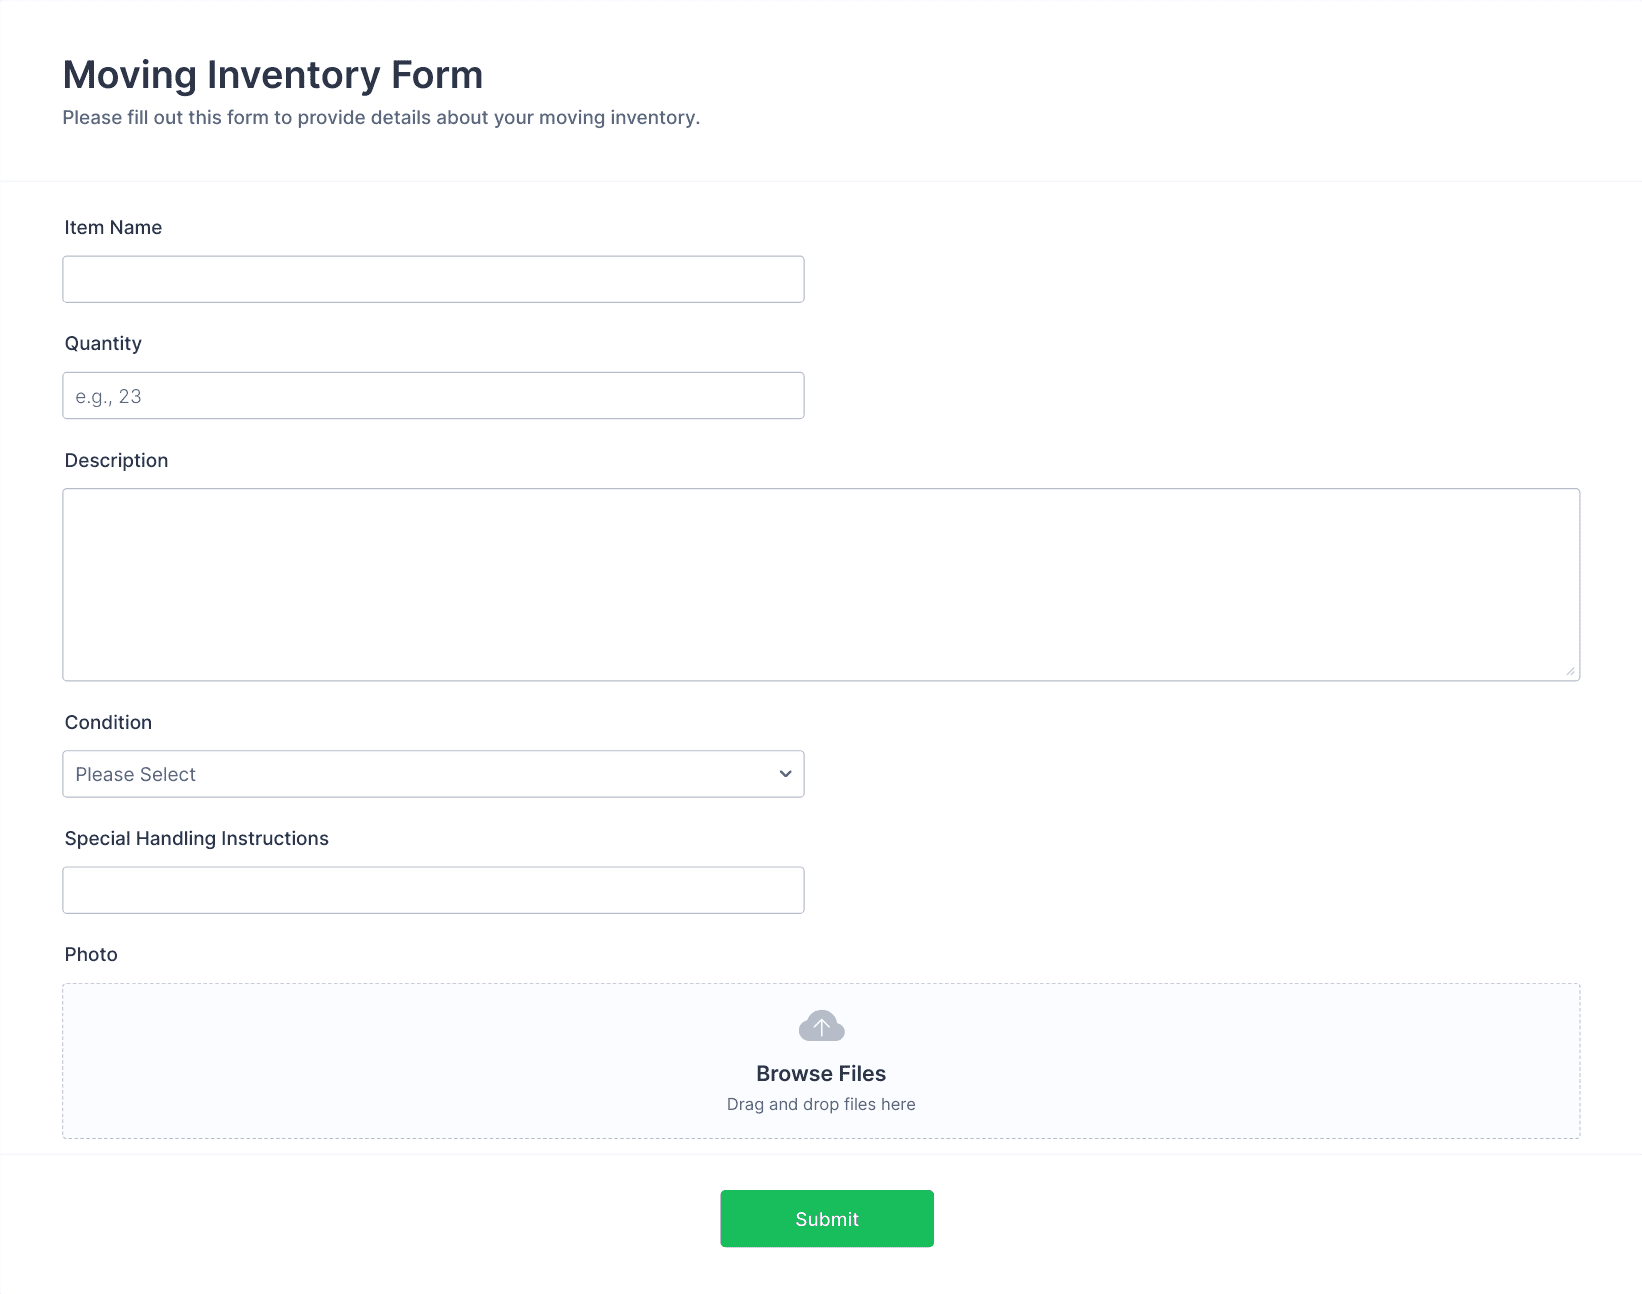Click the Condition dropdown chevron arrow
Image resolution: width=1642 pixels, height=1294 pixels.
[x=785, y=774]
